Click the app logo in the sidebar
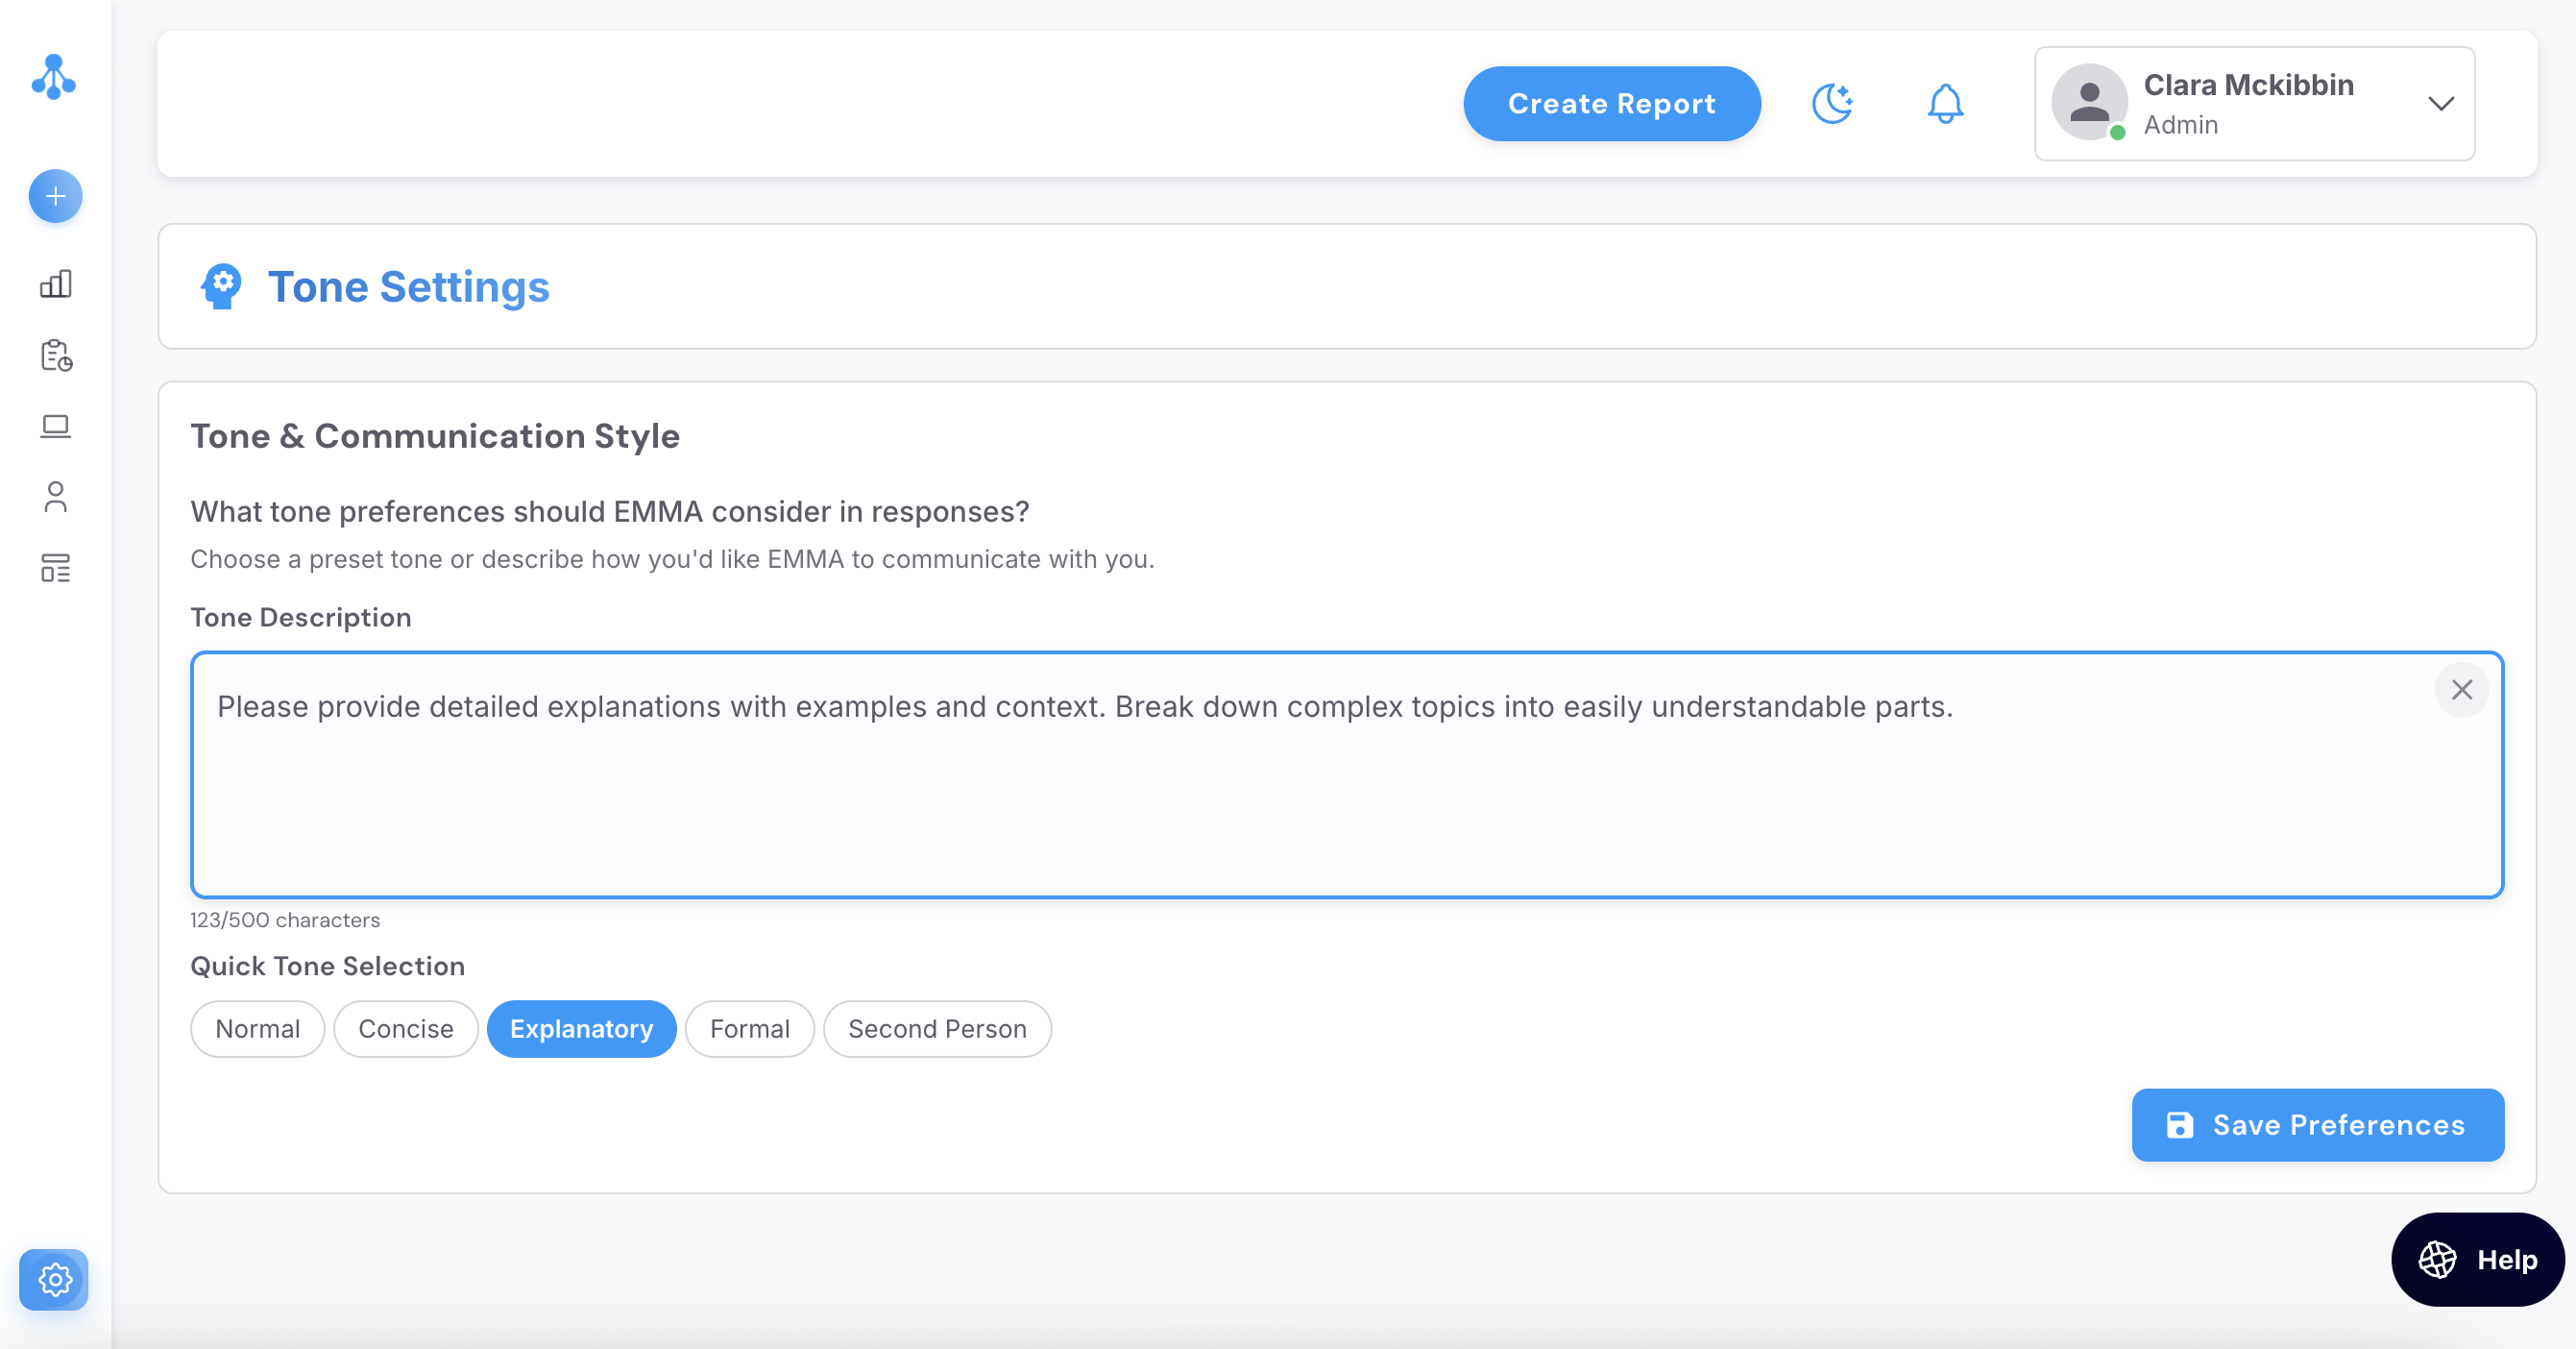 click(x=54, y=77)
